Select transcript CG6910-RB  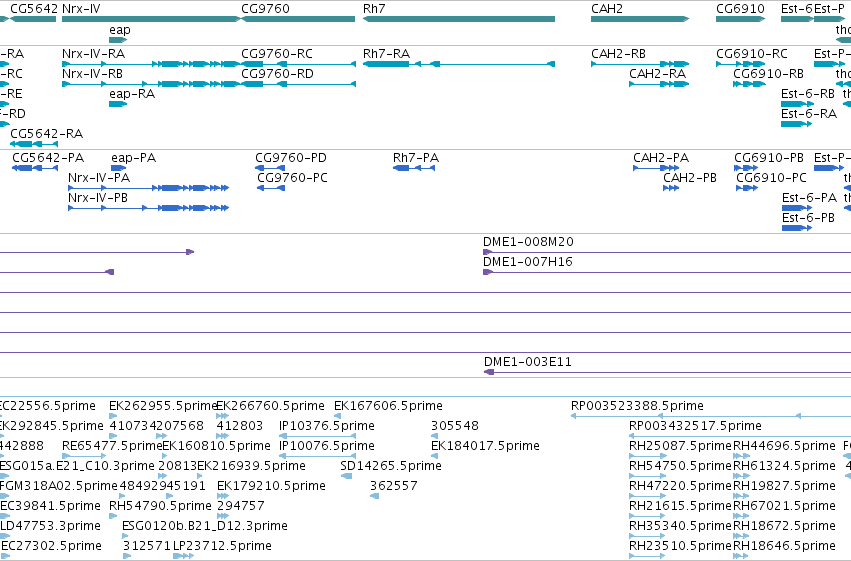(x=749, y=84)
